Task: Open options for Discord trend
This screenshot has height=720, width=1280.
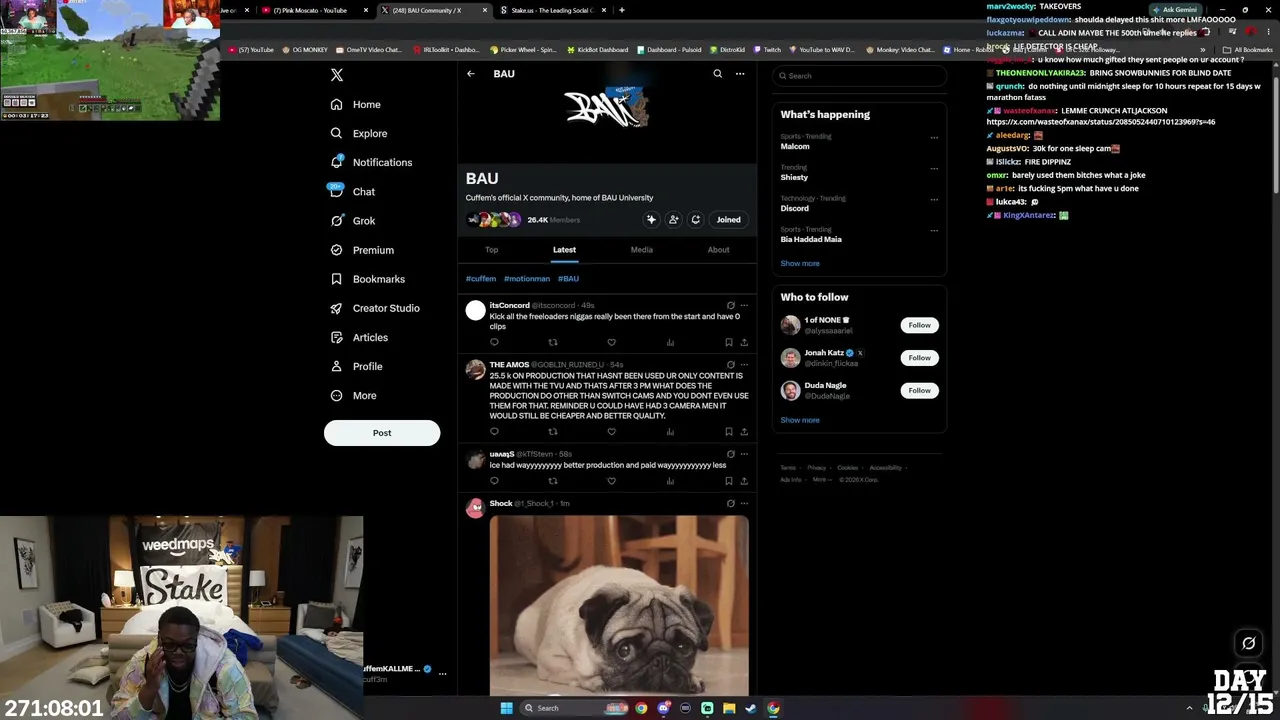Action: coord(934,200)
